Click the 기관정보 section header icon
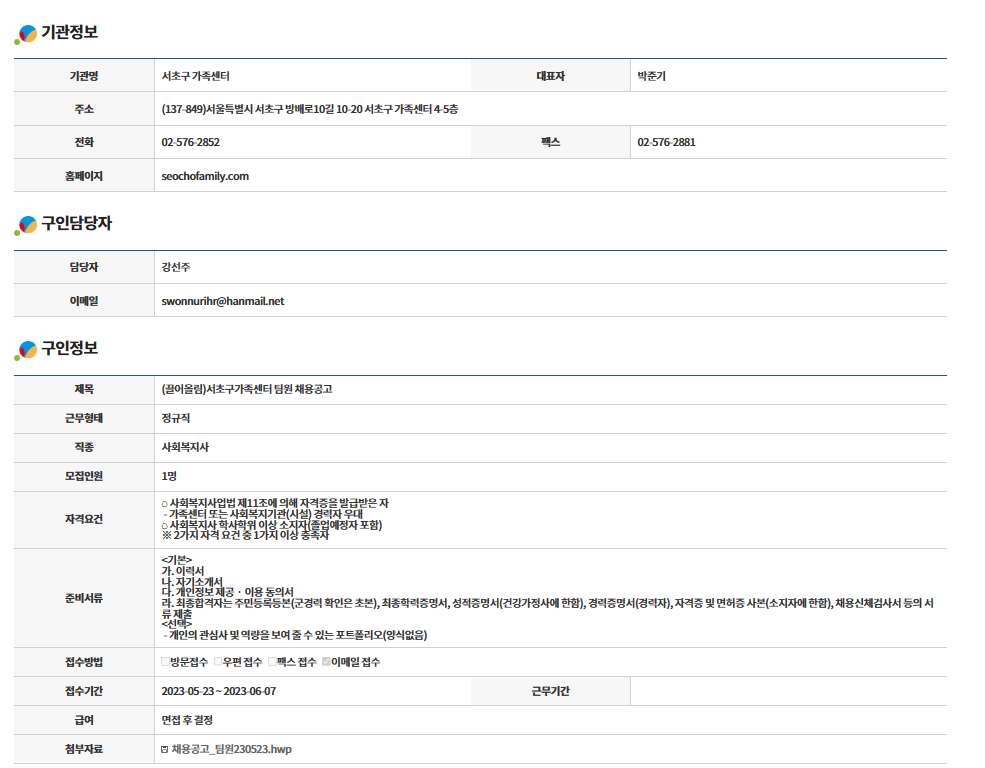This screenshot has height=768, width=985. click(26, 34)
